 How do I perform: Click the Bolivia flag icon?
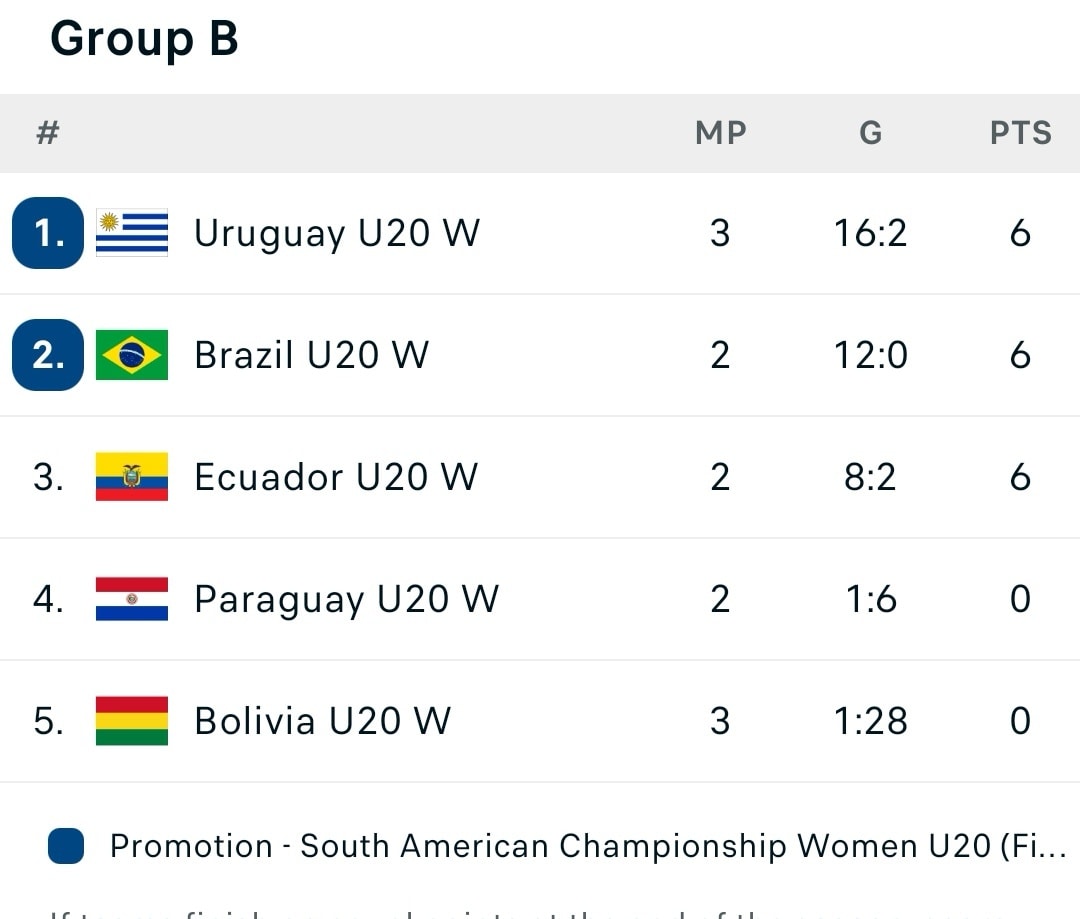[132, 721]
